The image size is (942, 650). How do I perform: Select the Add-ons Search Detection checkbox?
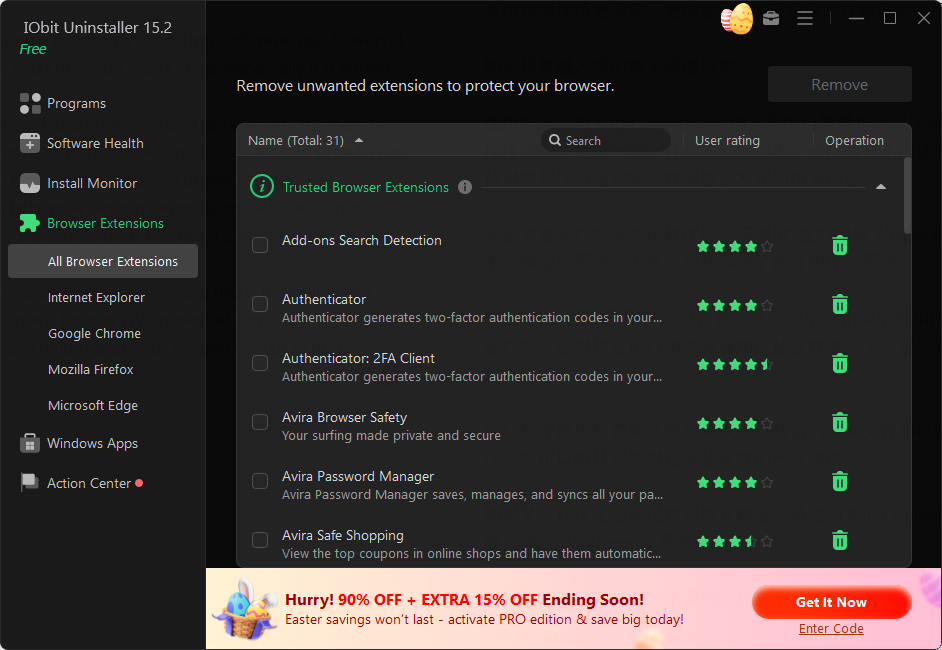[x=260, y=245]
